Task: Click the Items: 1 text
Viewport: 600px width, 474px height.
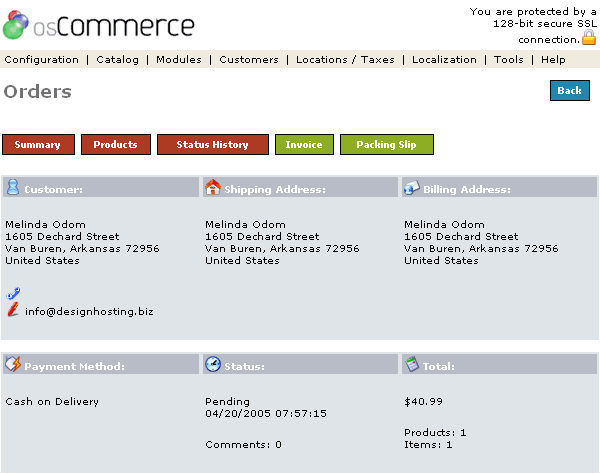Action: tap(428, 445)
